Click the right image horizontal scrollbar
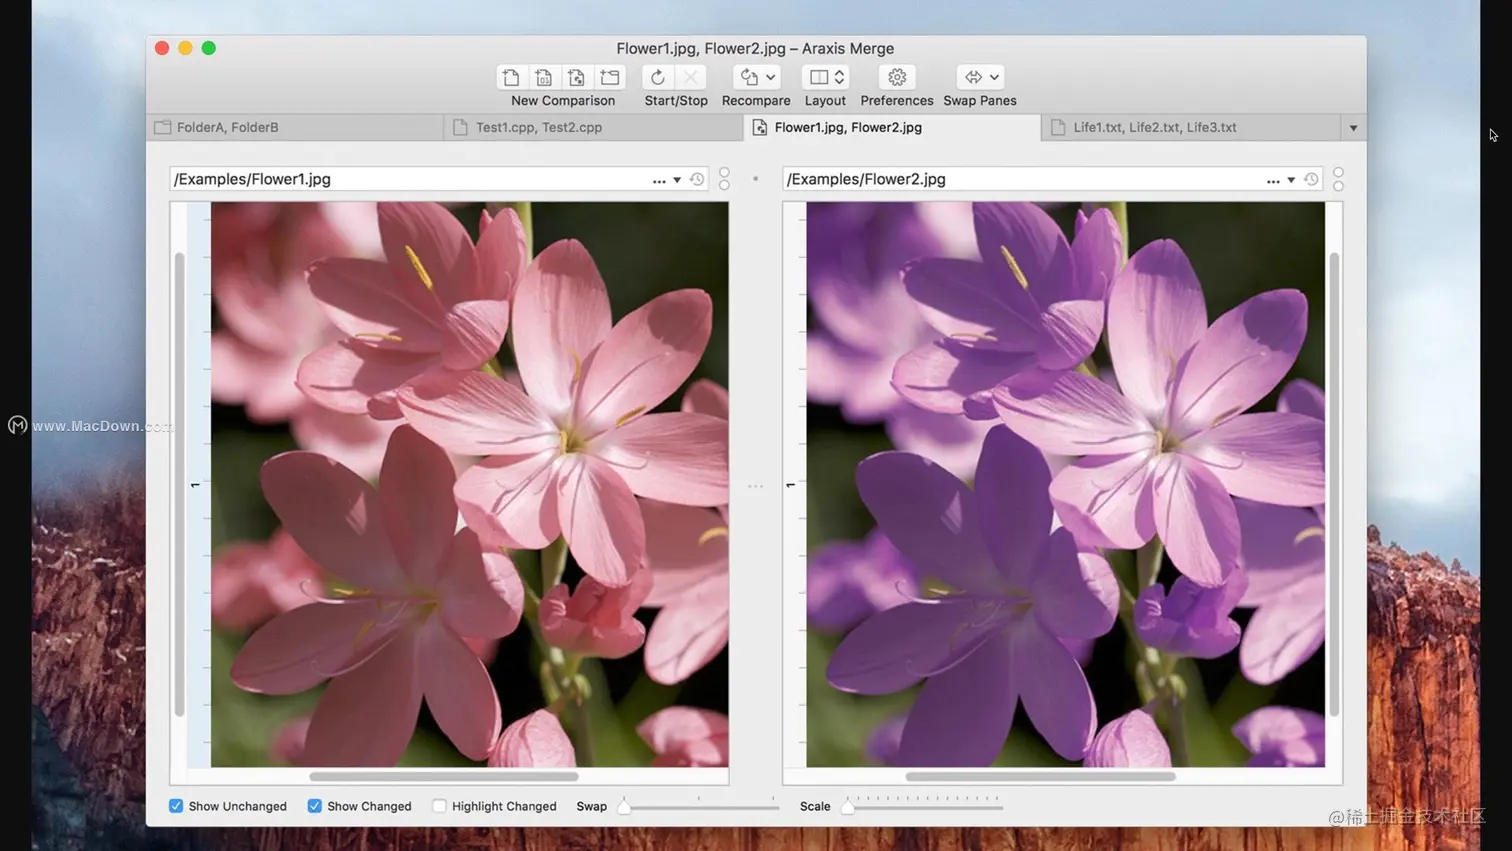The image size is (1512, 851). tap(1040, 776)
